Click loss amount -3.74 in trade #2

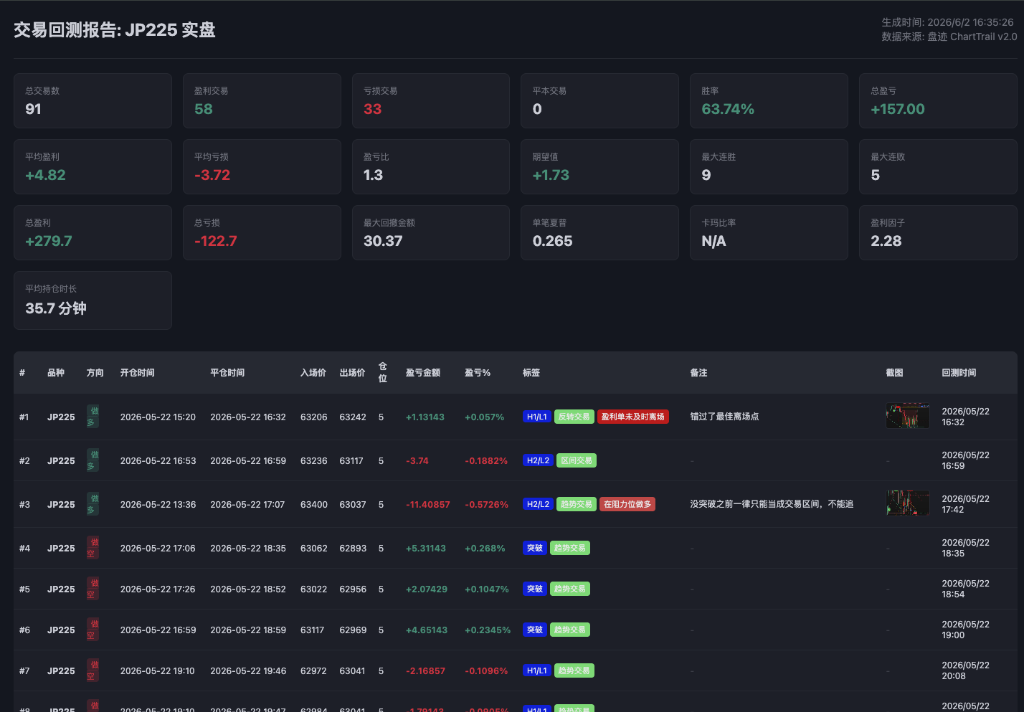(x=417, y=461)
